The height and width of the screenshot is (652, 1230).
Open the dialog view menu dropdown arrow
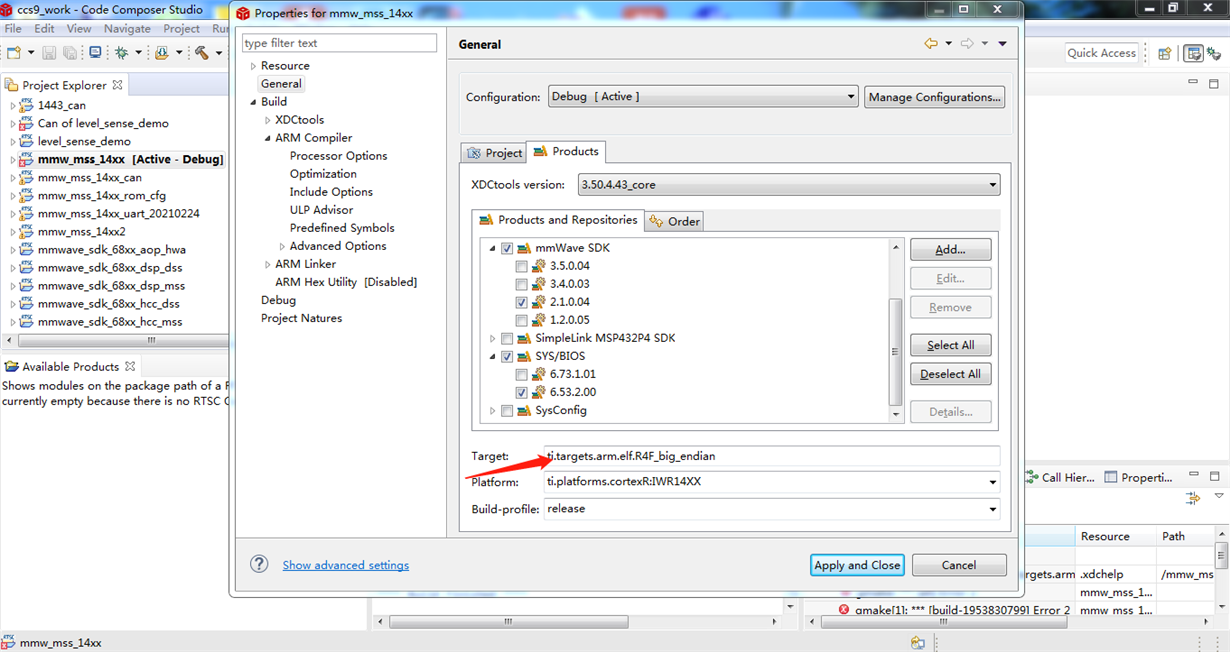tap(1002, 44)
